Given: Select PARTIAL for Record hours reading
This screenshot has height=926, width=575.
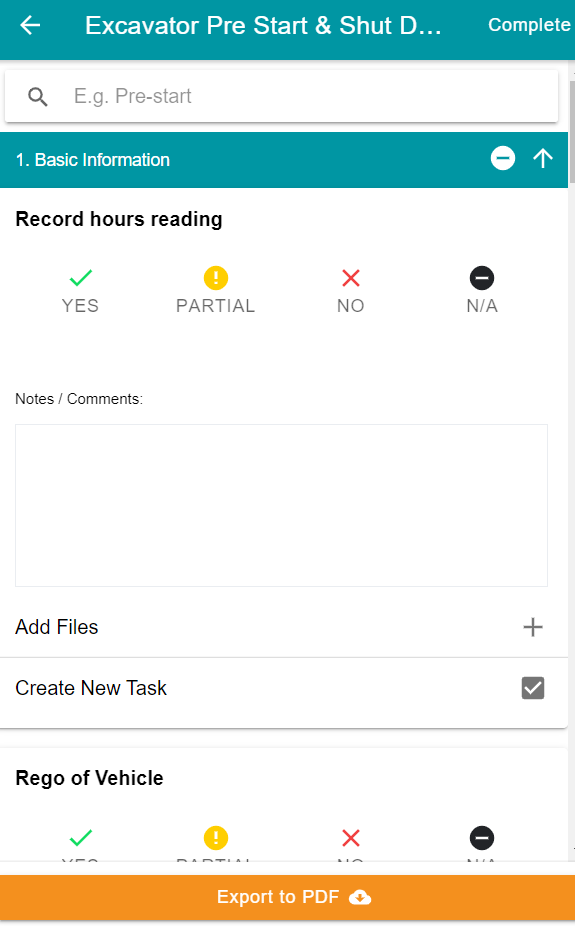Looking at the screenshot, I should 215,291.
